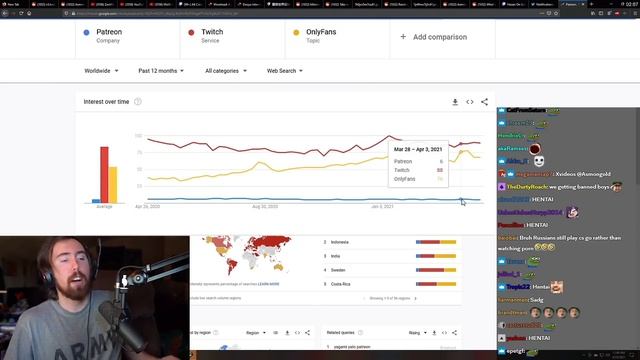
Task: Download the Interest over time chart as CSV
Action: [x=455, y=102]
